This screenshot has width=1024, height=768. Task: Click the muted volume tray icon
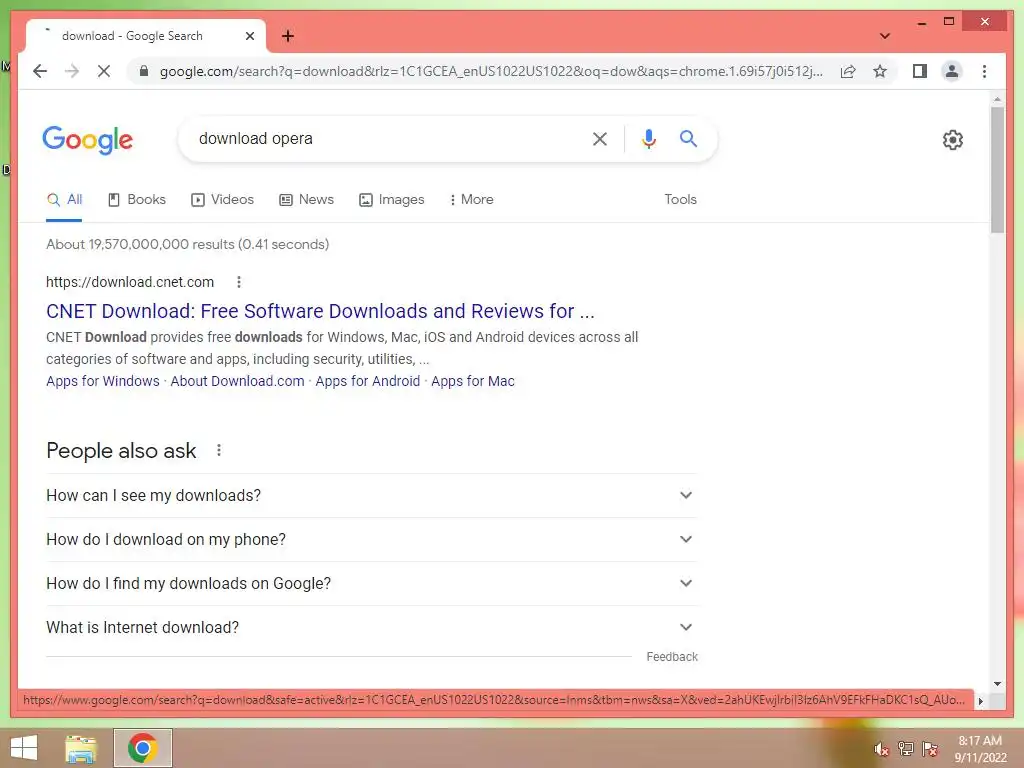[x=881, y=749]
